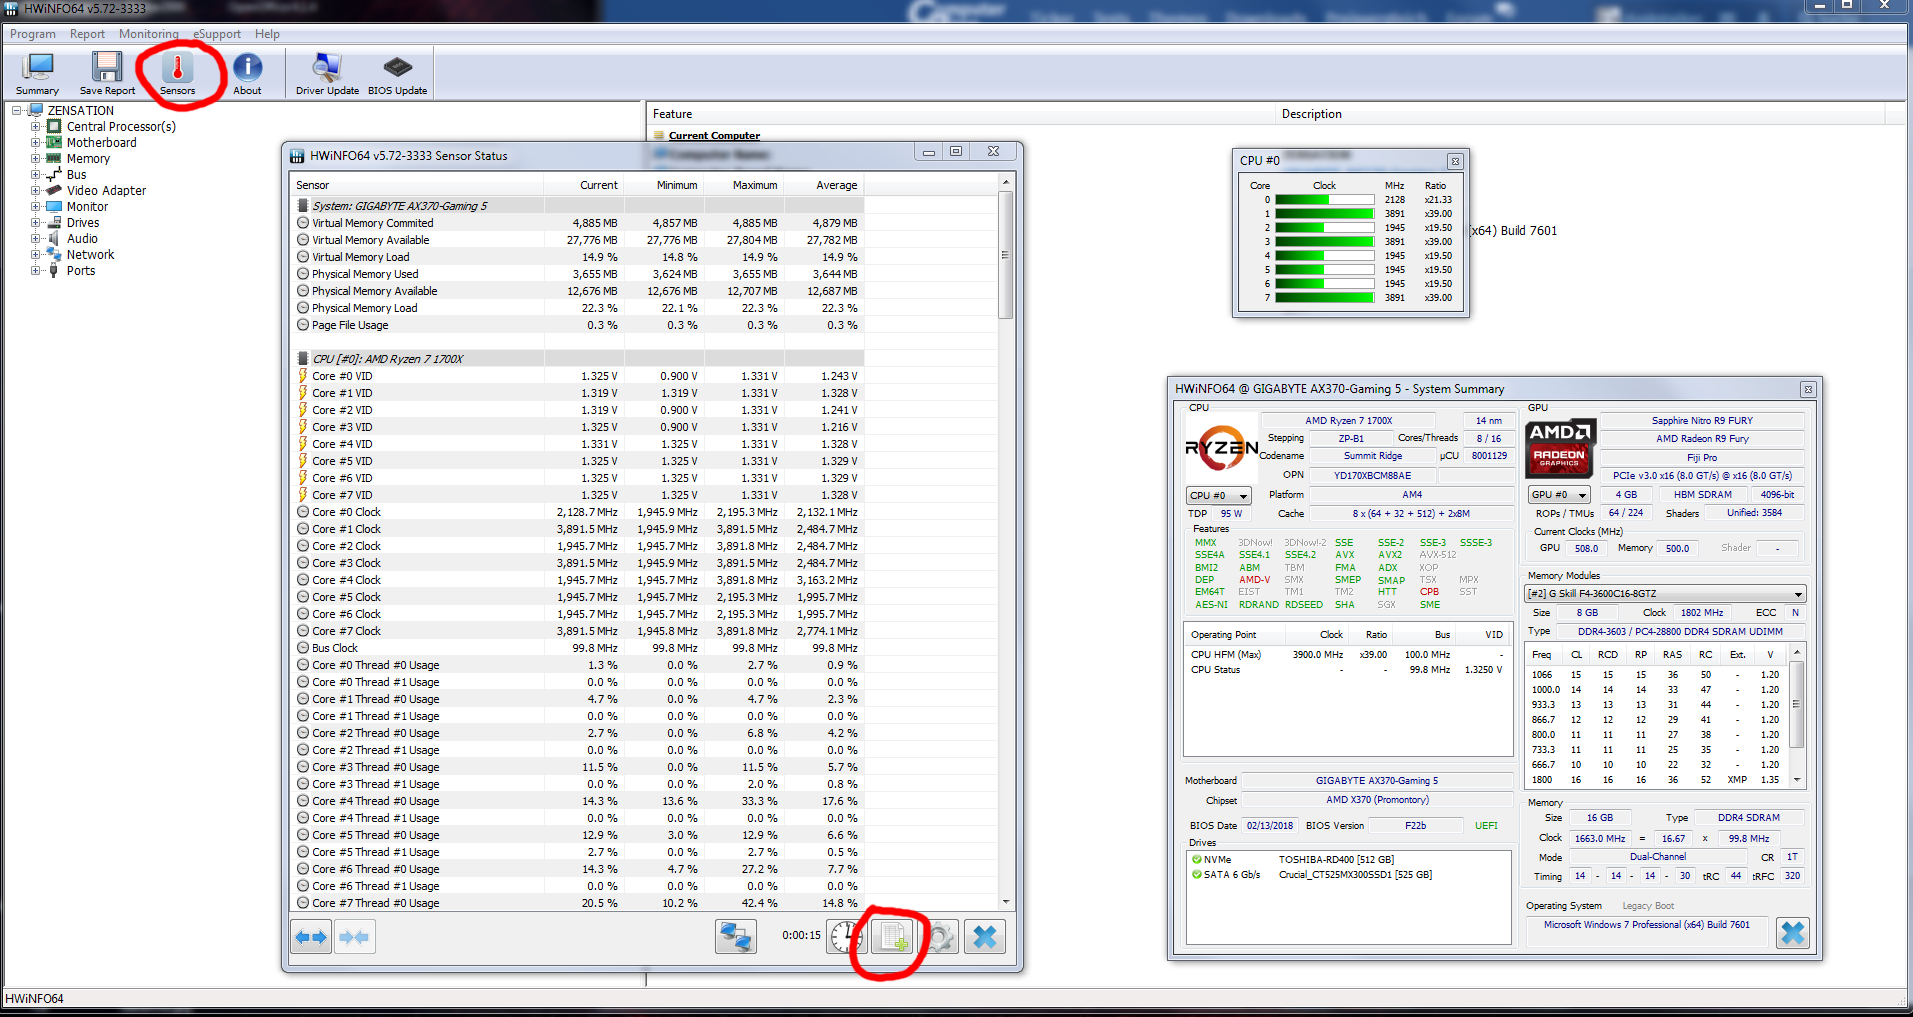Image resolution: width=1913 pixels, height=1017 pixels.
Task: Click the circle icon beside Bus Clock
Action: (303, 648)
